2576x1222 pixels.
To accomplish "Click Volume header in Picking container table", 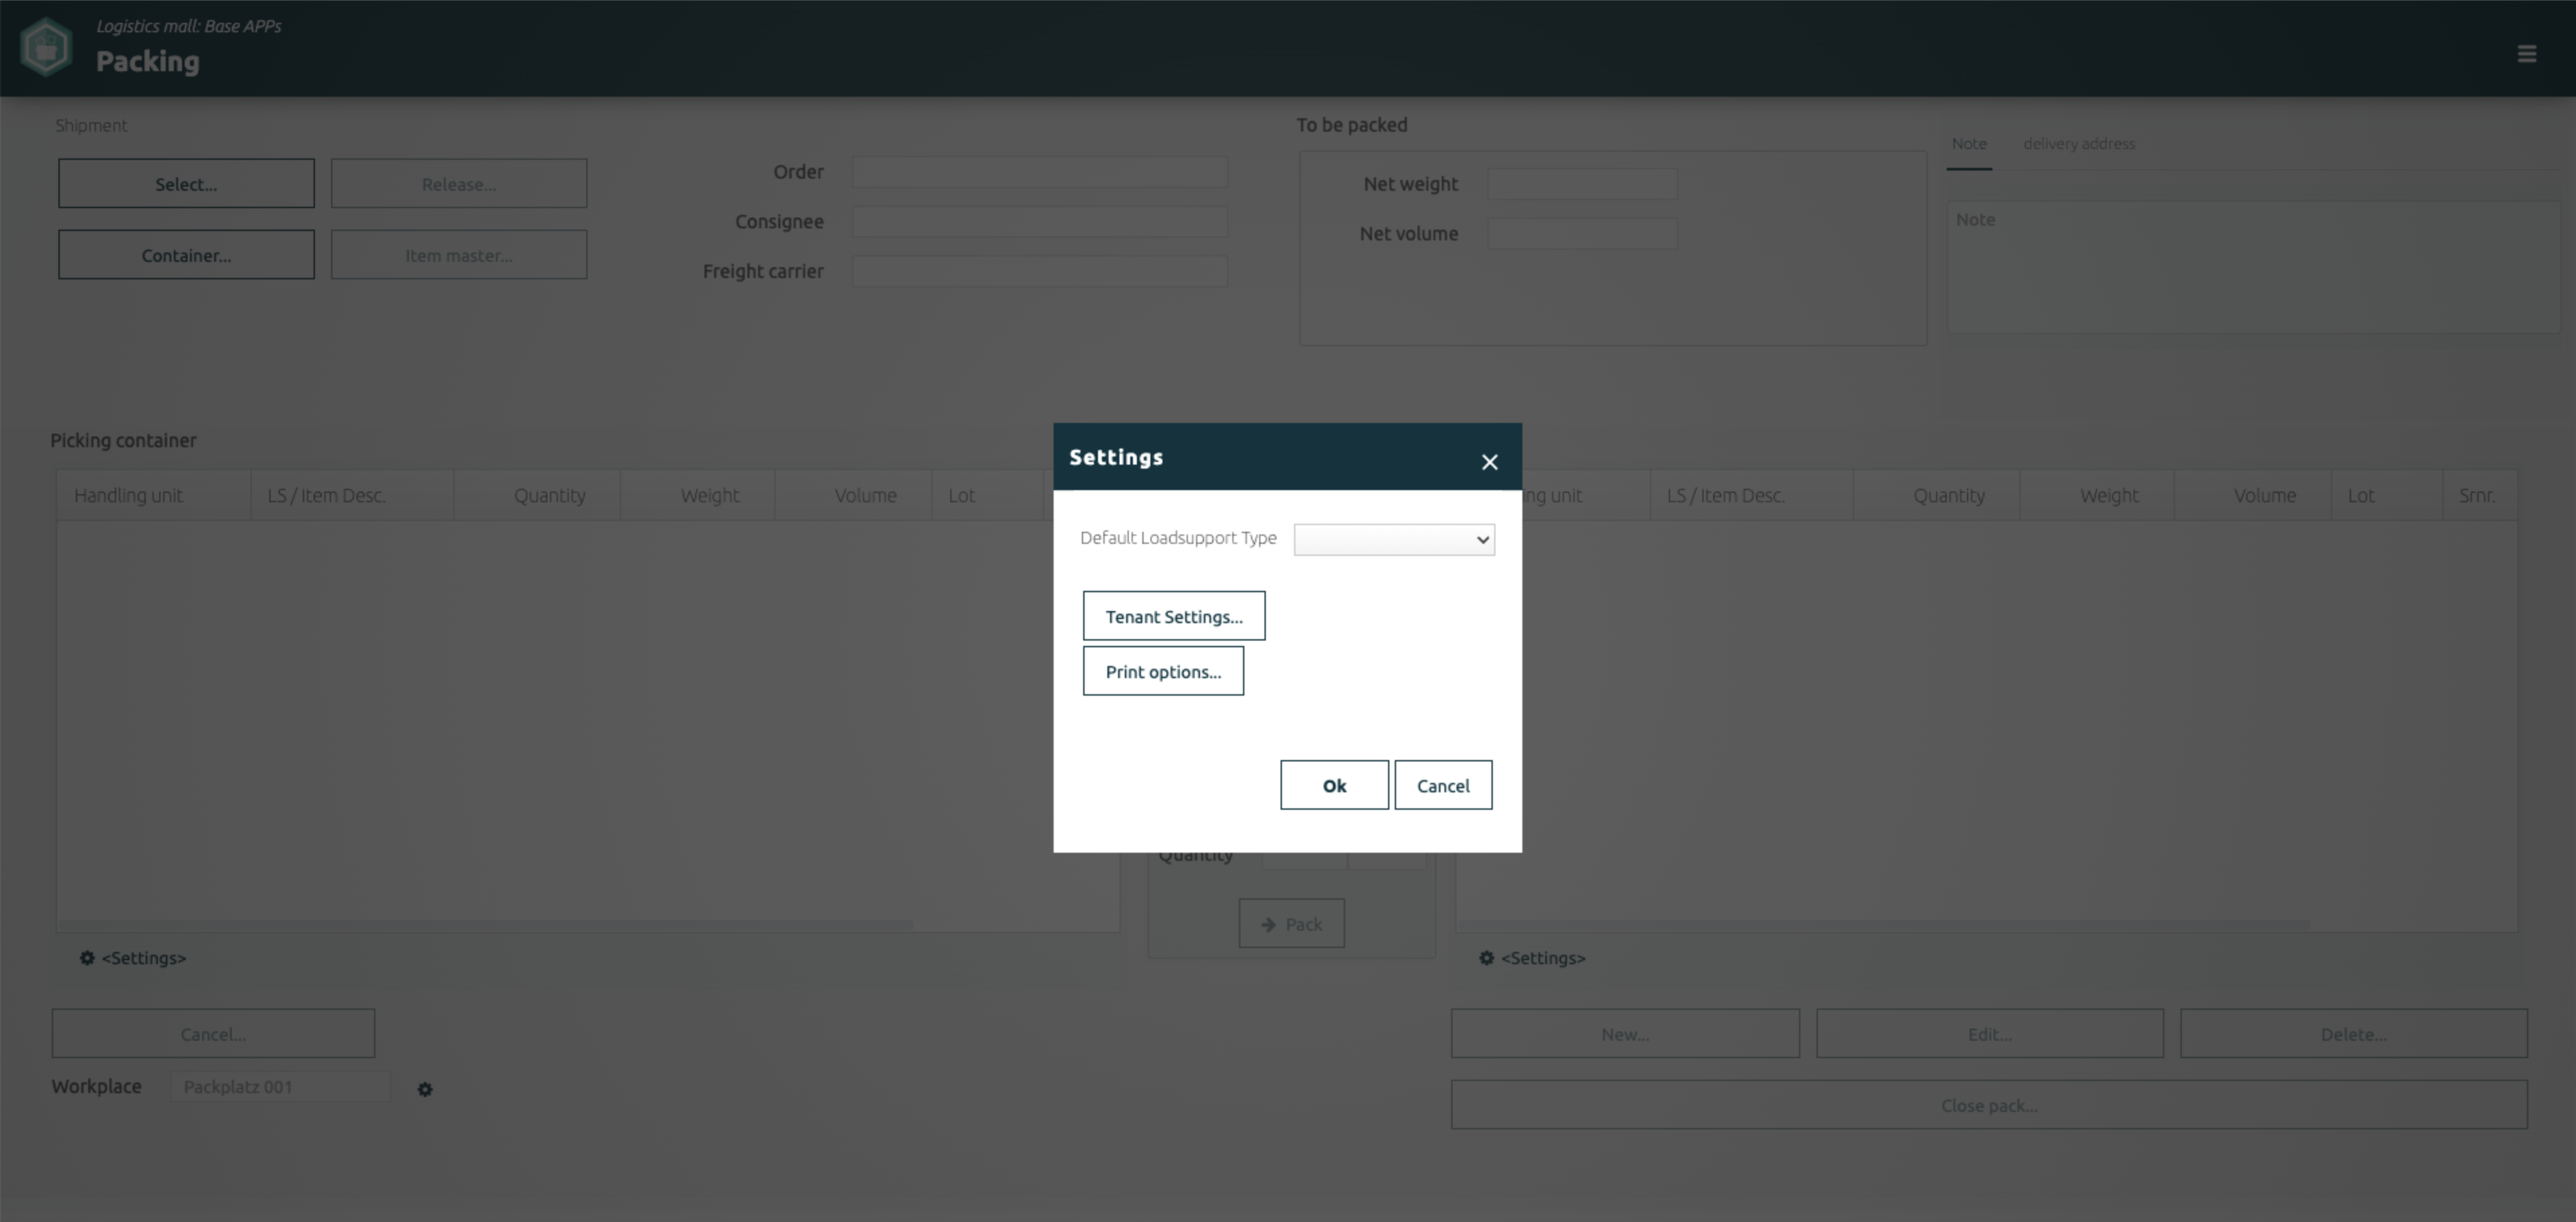I will [x=854, y=495].
